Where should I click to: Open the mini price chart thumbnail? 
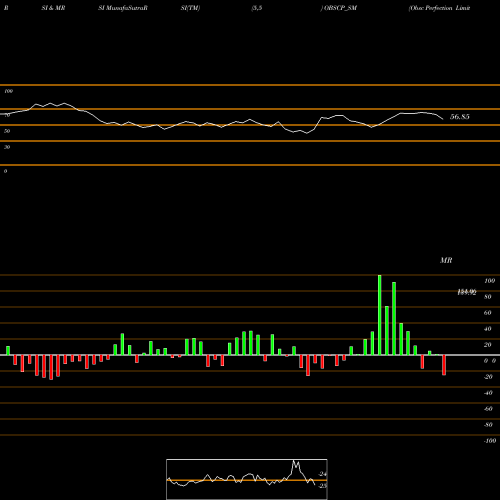(x=247, y=479)
